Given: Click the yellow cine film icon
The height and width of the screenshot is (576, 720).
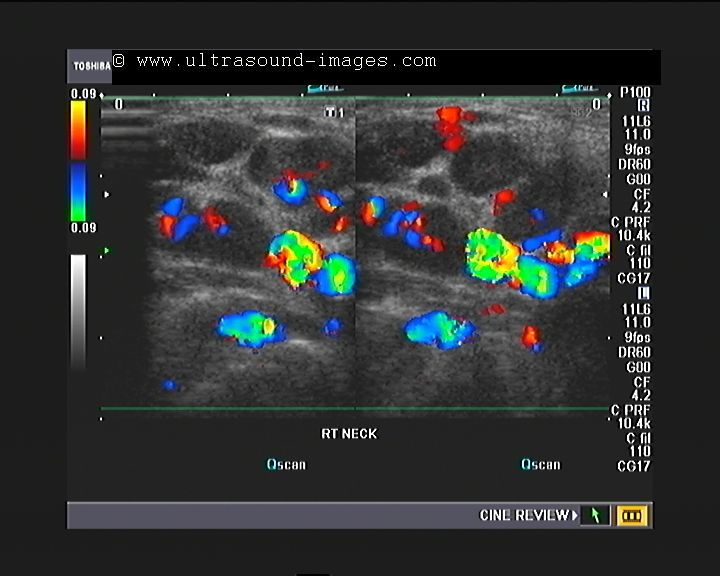Looking at the screenshot, I should (633, 516).
